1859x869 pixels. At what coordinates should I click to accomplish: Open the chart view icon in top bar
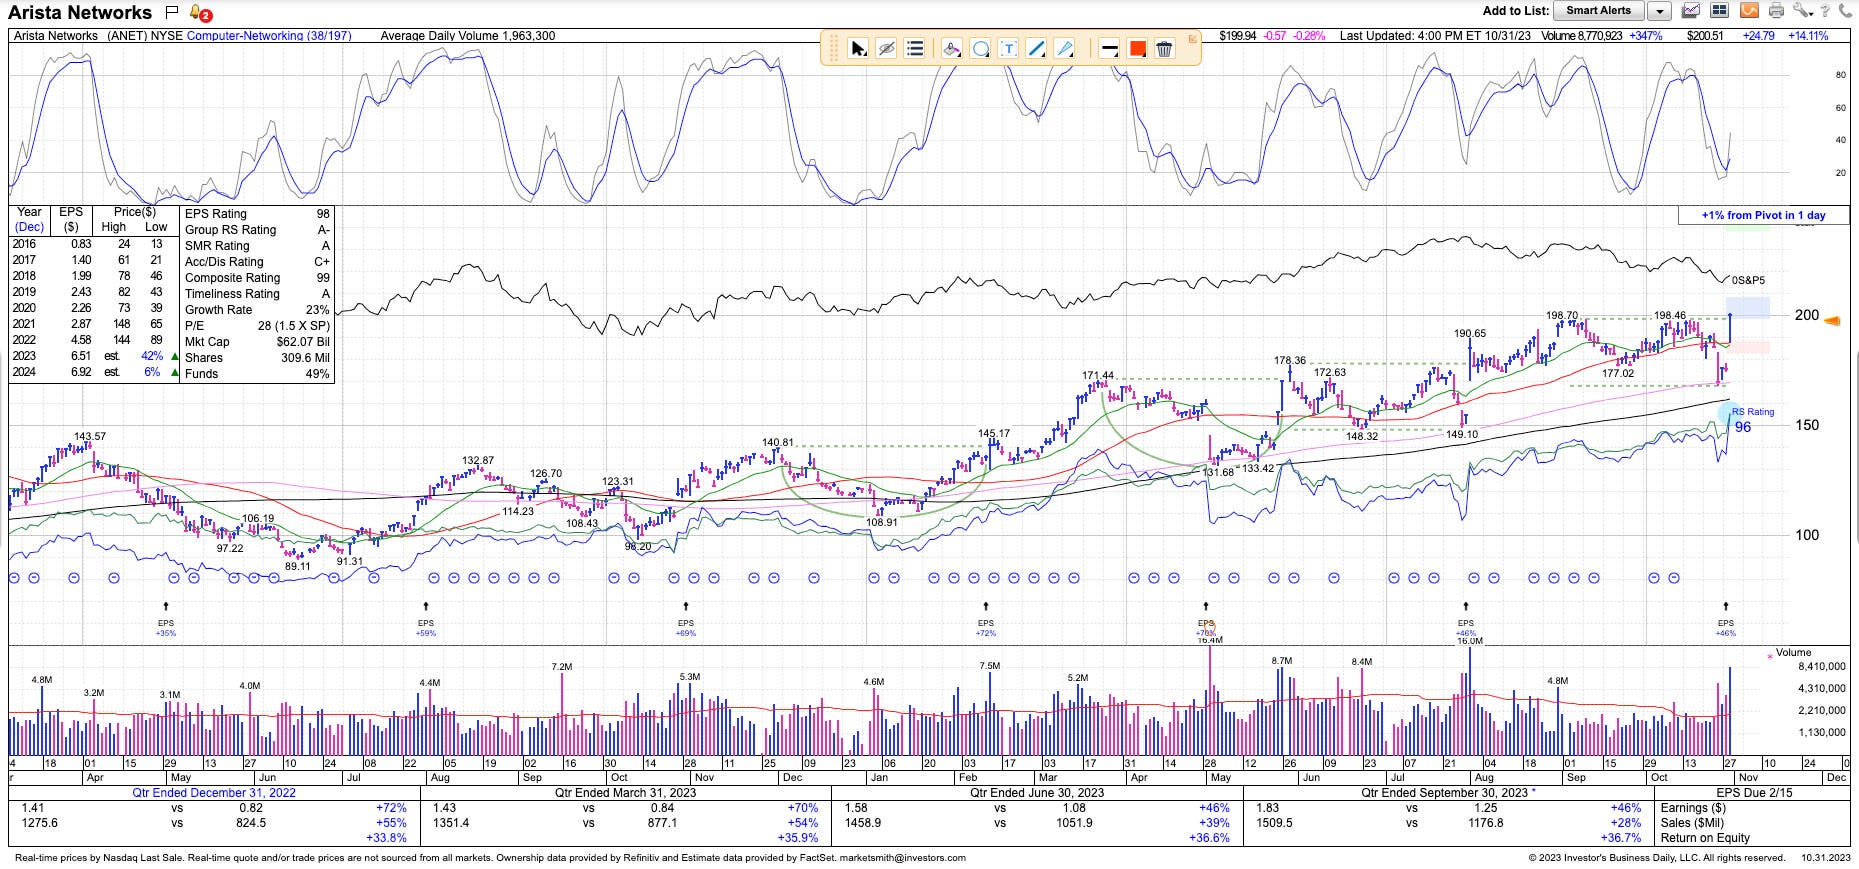pos(1691,11)
